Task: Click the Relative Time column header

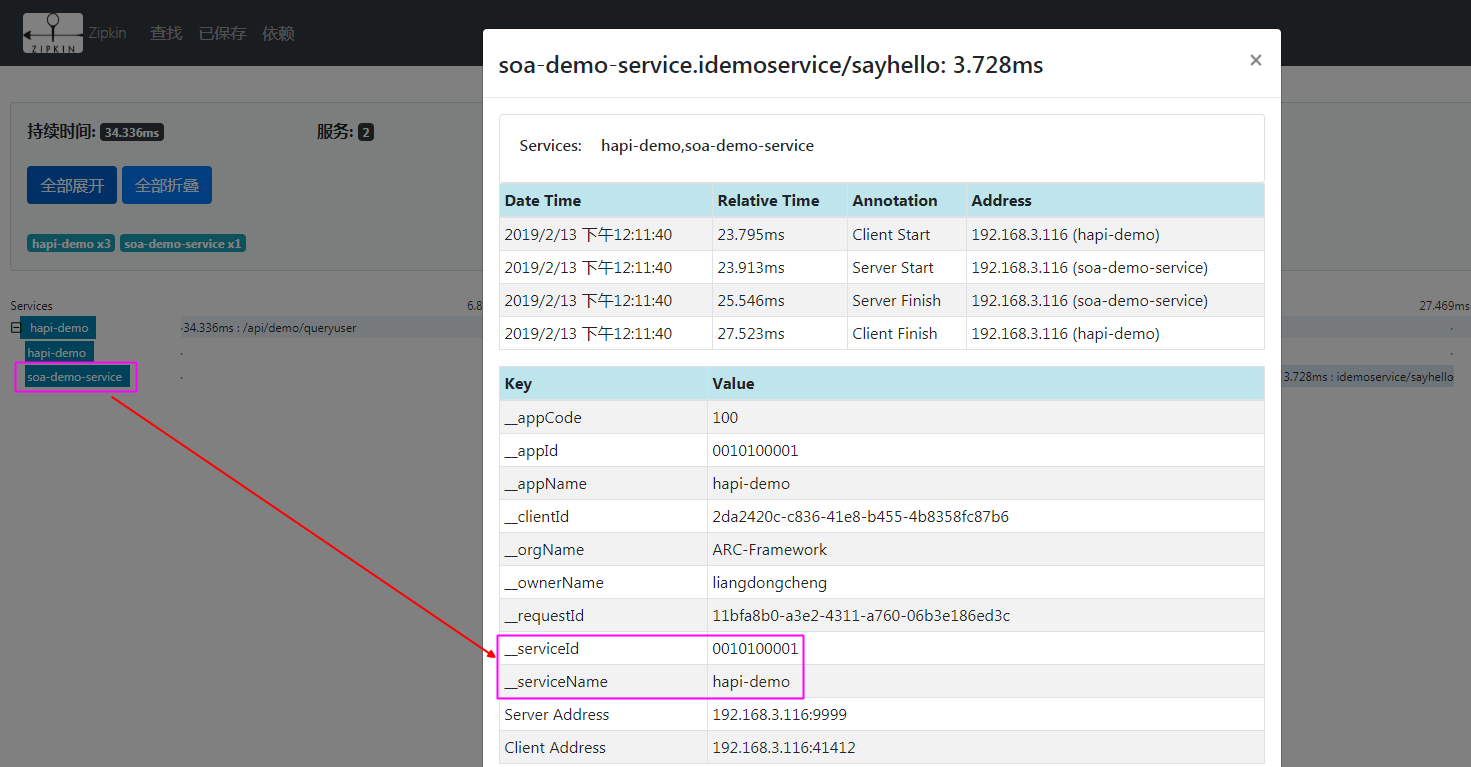Action: click(780, 200)
